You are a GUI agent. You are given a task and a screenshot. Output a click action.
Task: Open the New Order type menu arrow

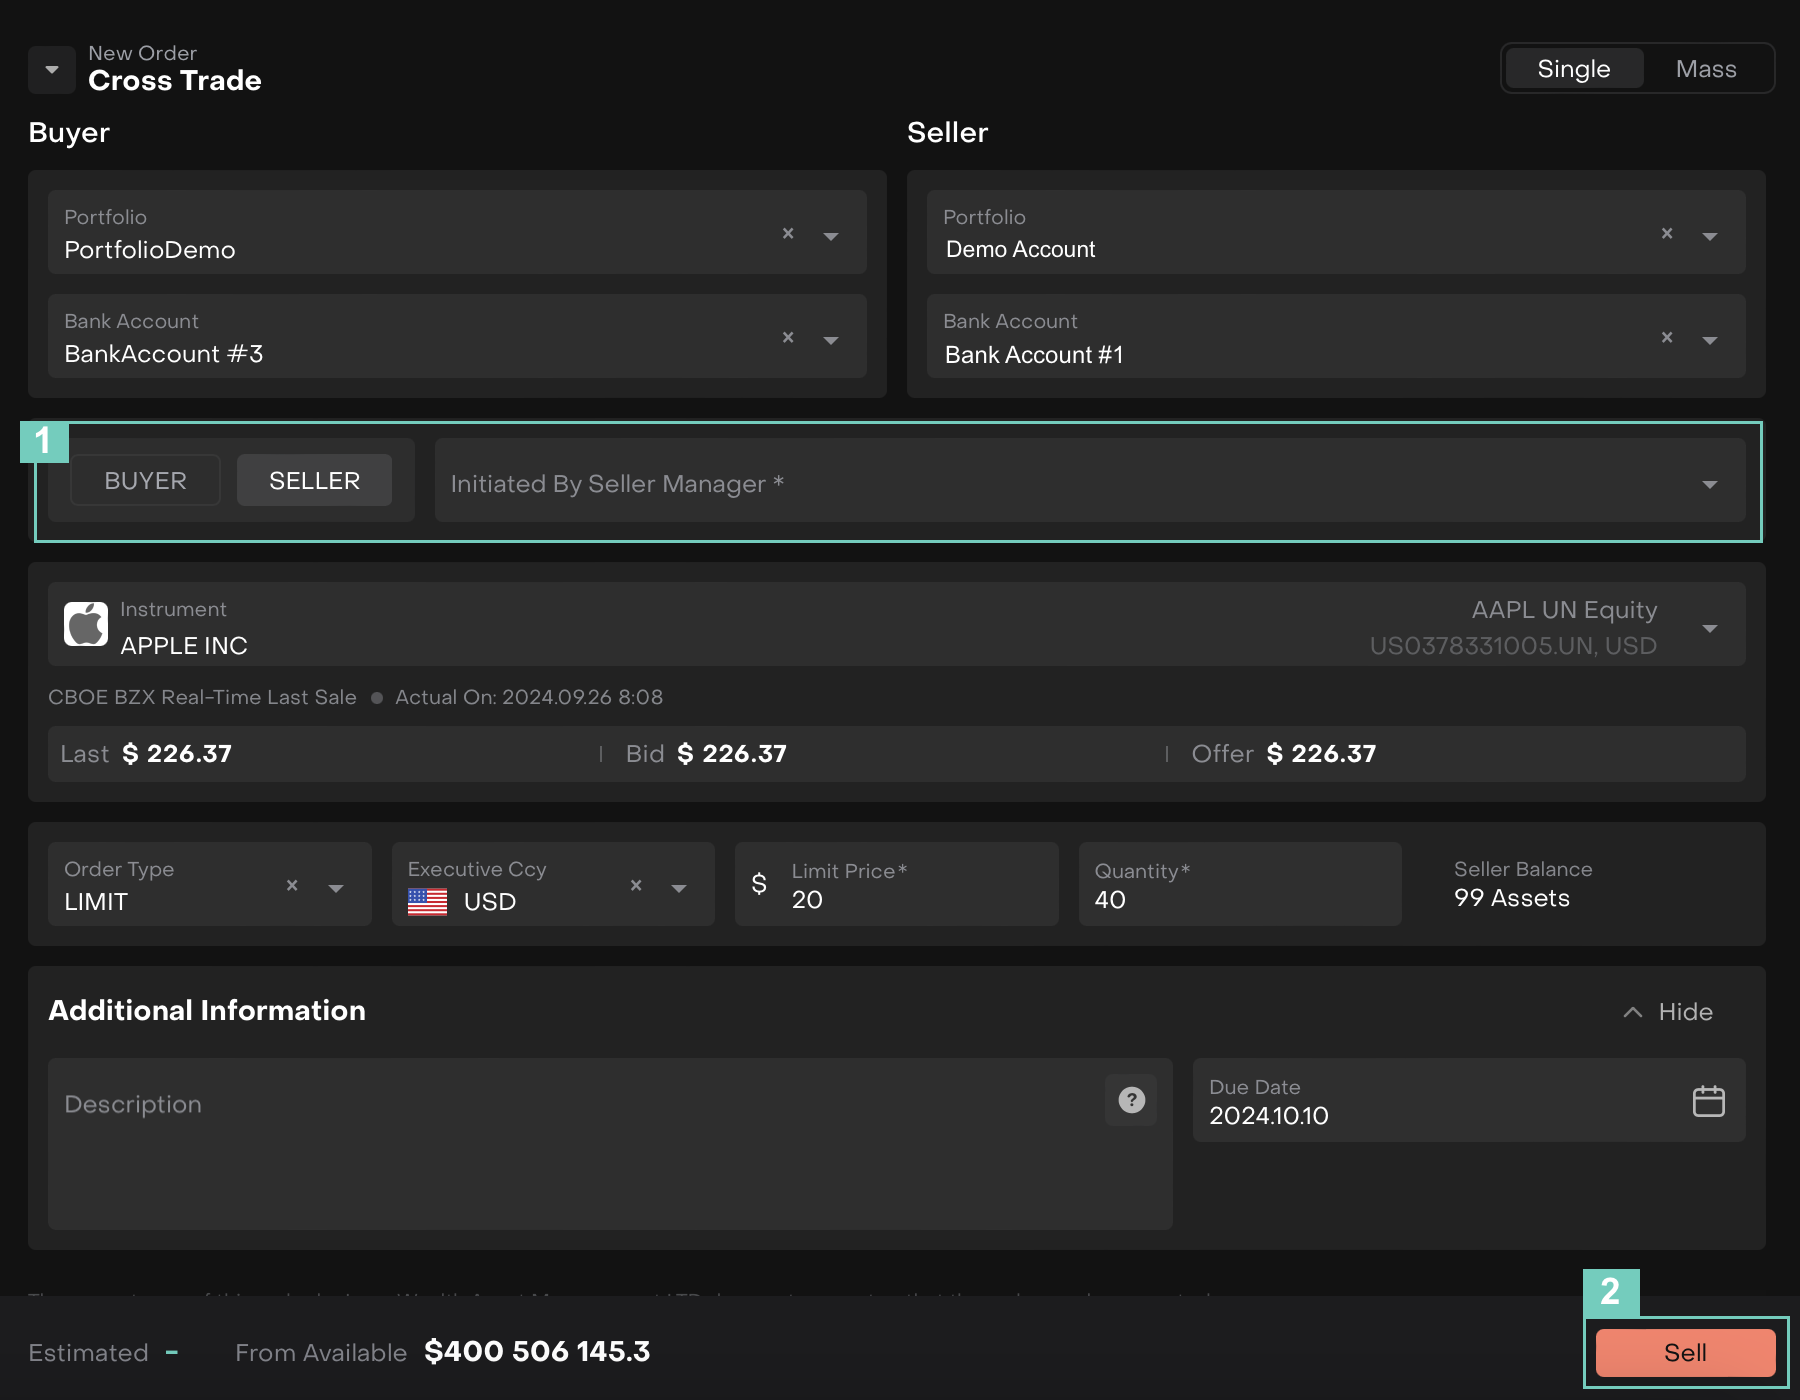pyautogui.click(x=52, y=70)
